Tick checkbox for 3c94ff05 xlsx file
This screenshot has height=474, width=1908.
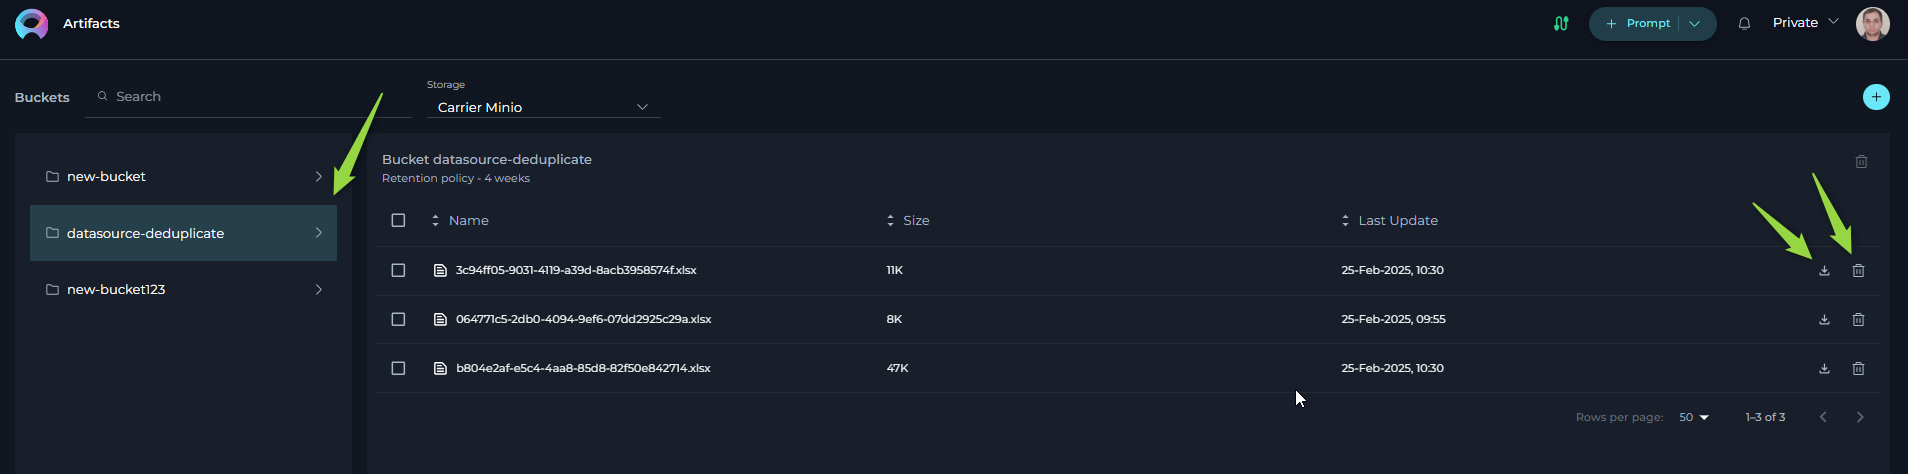click(x=398, y=270)
